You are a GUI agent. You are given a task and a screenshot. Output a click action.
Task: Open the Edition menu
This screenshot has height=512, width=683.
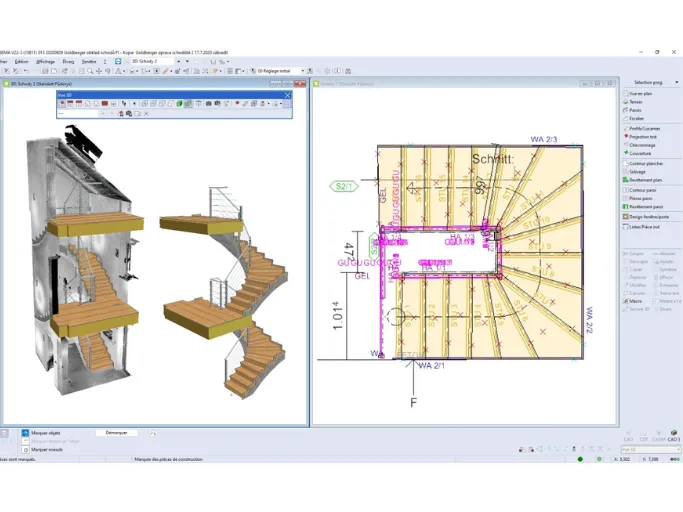click(x=21, y=62)
